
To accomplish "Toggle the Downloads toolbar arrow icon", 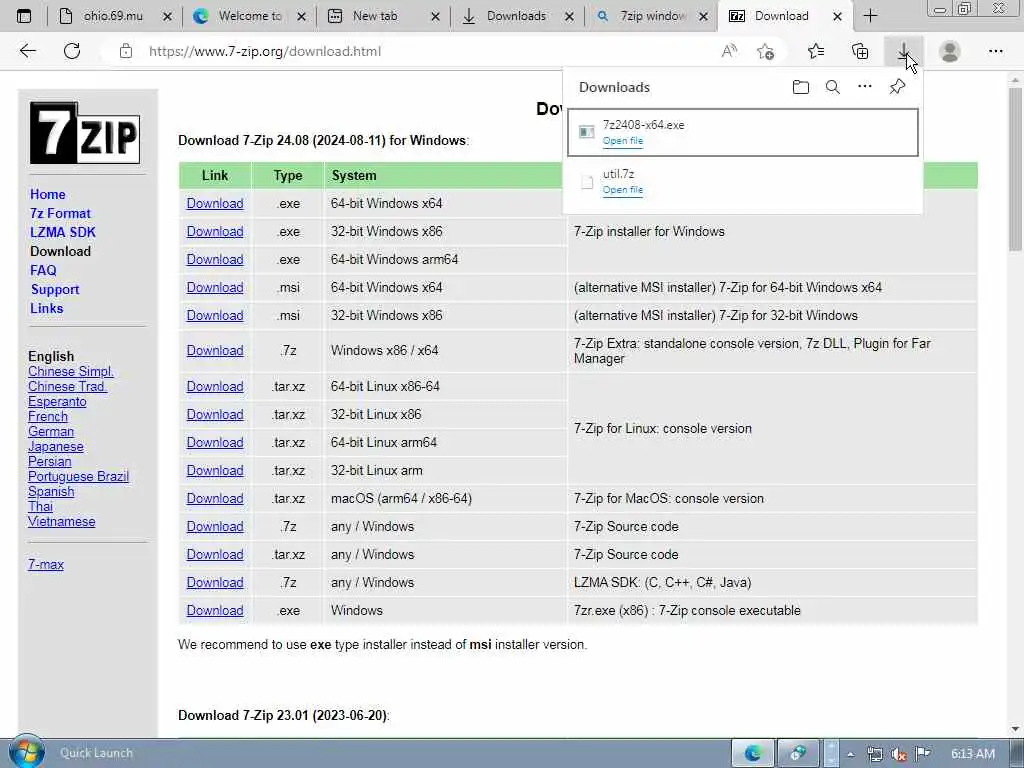I will pyautogui.click(x=904, y=51).
